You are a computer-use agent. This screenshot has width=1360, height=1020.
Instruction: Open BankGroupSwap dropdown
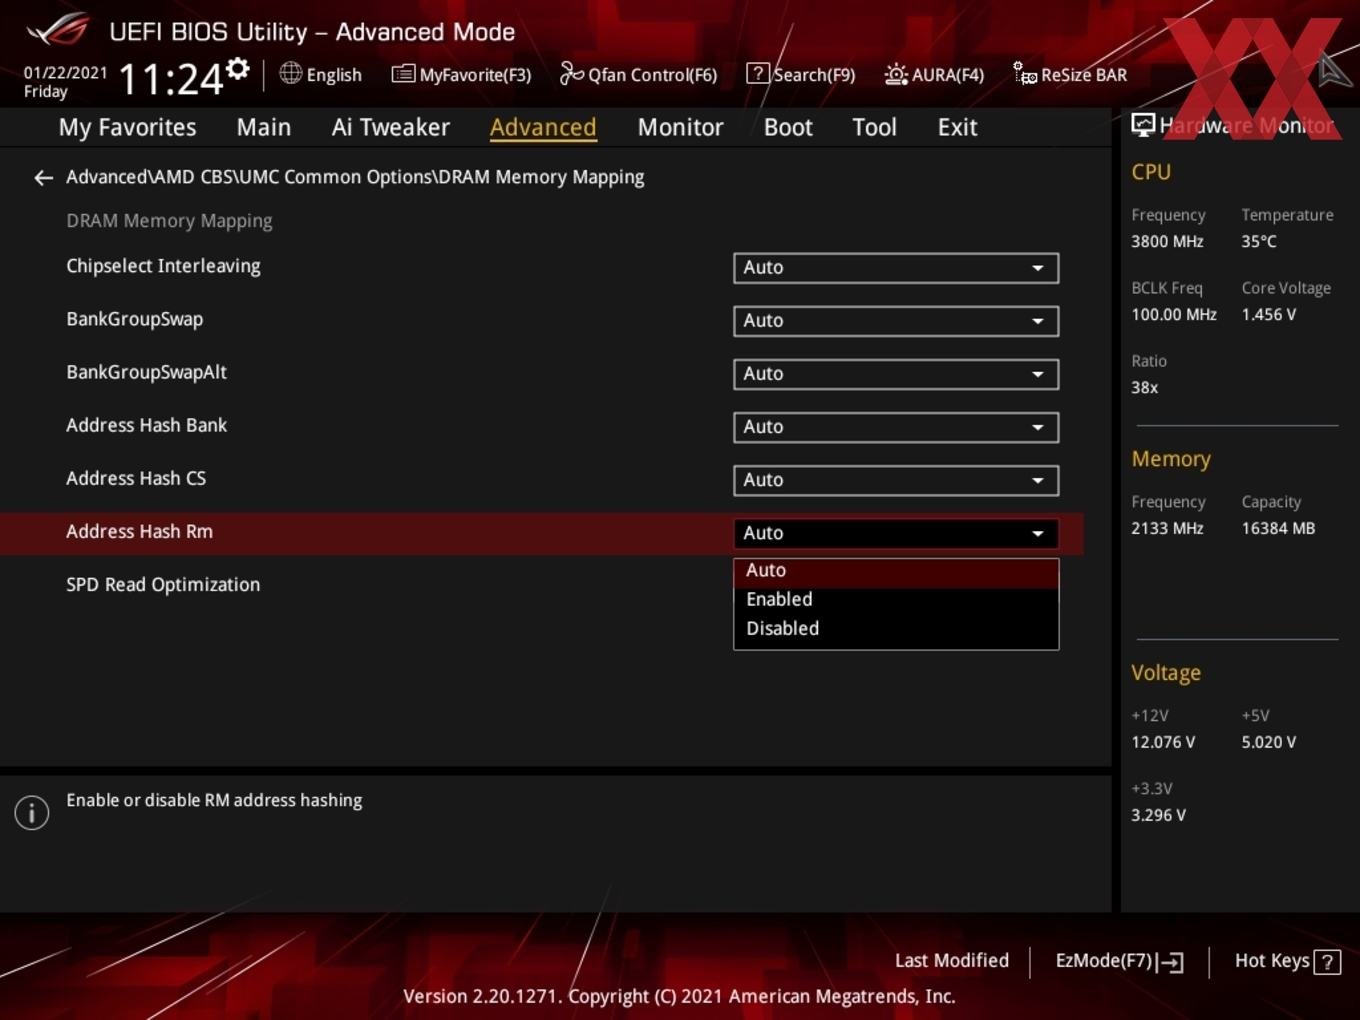click(x=896, y=321)
